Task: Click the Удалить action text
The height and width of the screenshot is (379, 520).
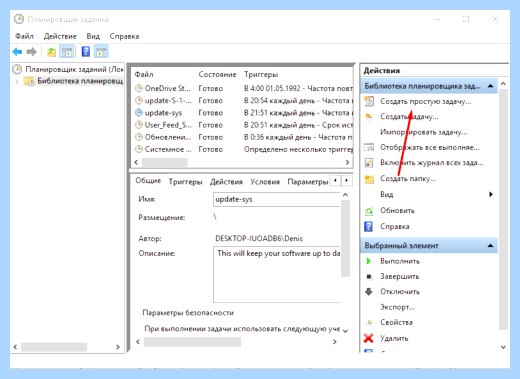Action: coord(394,338)
